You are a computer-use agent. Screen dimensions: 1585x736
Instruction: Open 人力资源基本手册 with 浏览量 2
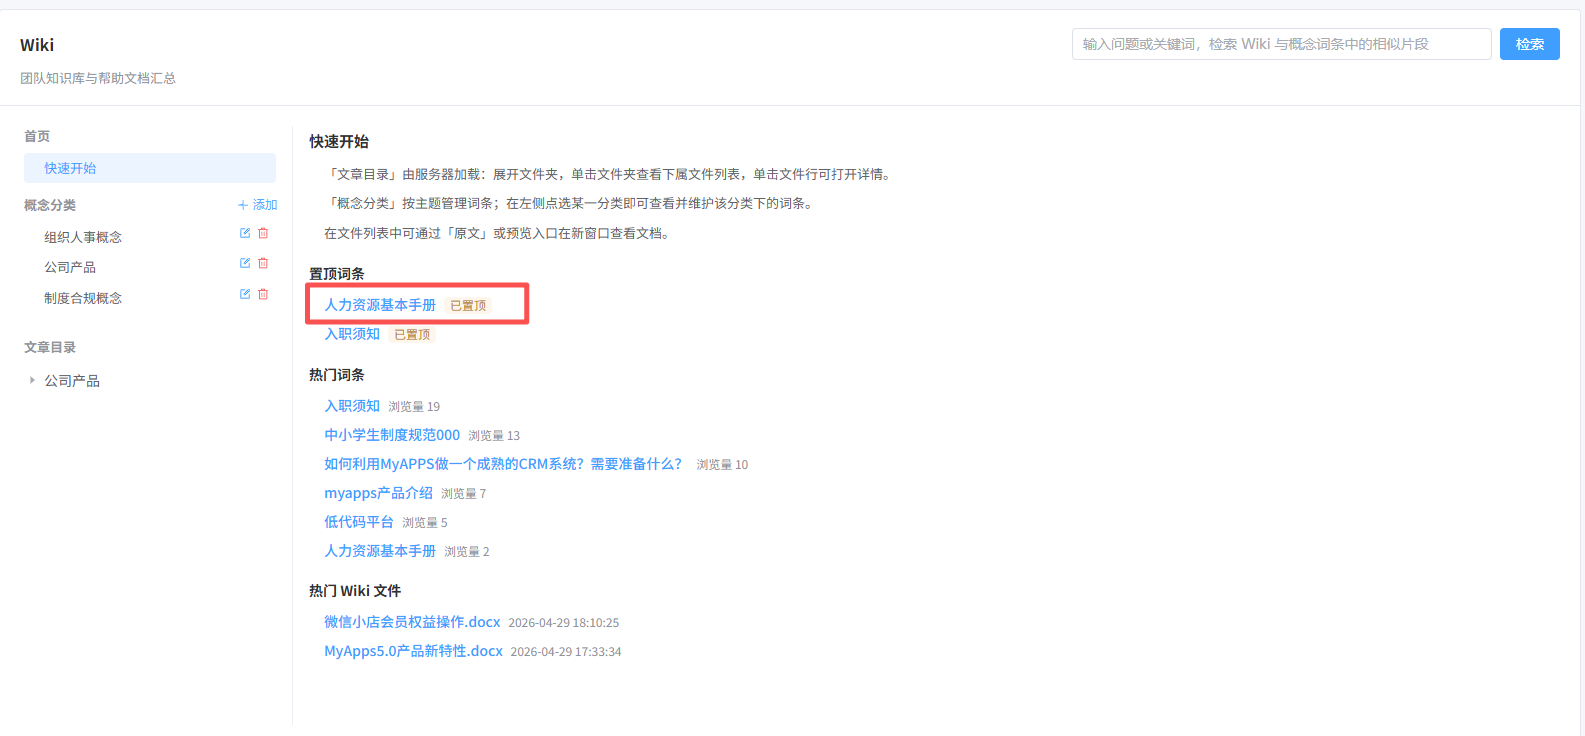click(380, 551)
